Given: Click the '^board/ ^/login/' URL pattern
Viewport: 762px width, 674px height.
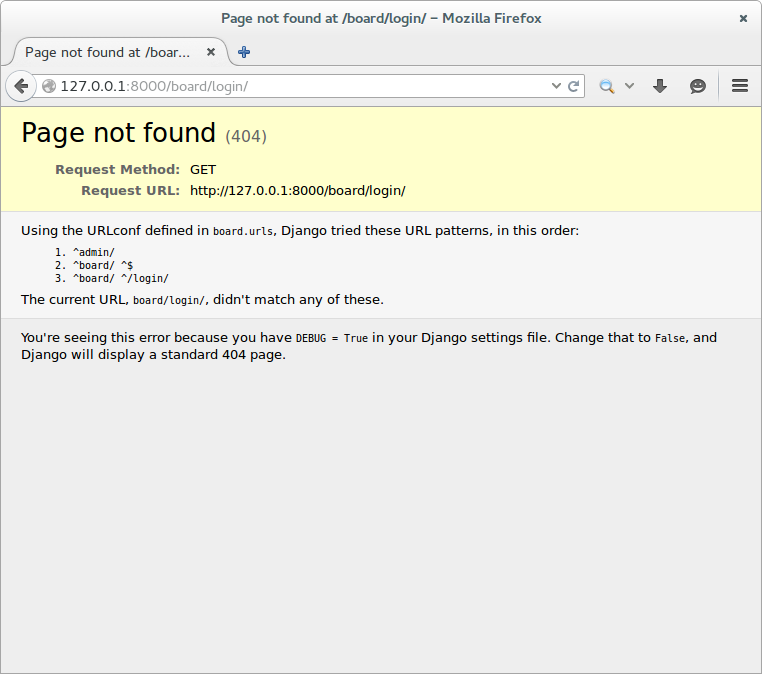Looking at the screenshot, I should [121, 278].
